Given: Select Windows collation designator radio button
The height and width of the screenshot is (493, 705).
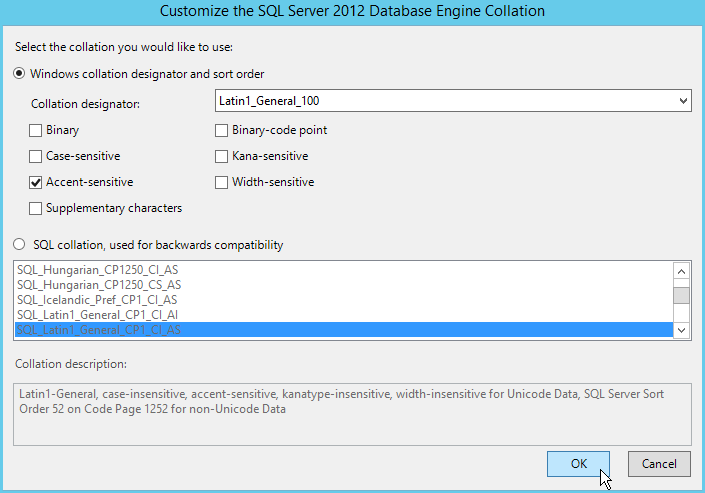Looking at the screenshot, I should click(20, 73).
